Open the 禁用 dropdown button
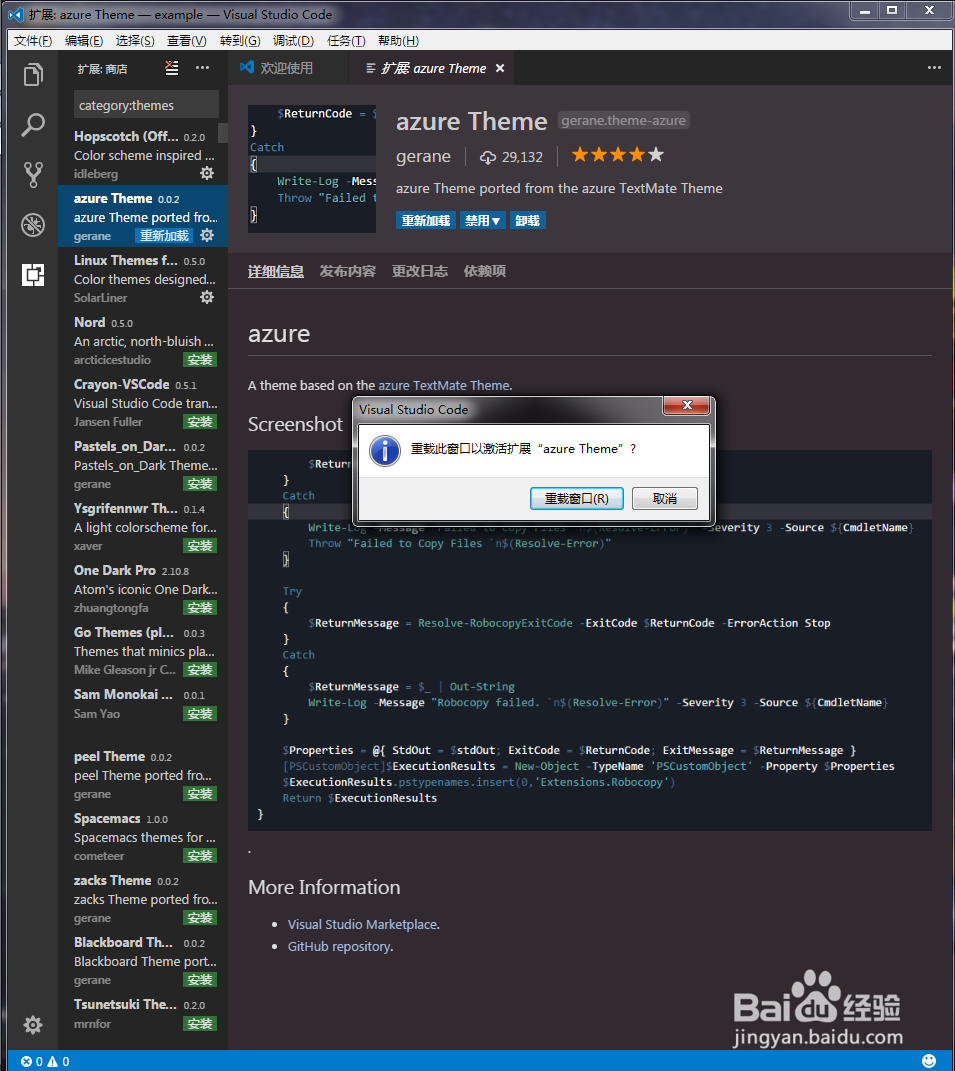This screenshot has width=955, height=1071. (x=482, y=221)
